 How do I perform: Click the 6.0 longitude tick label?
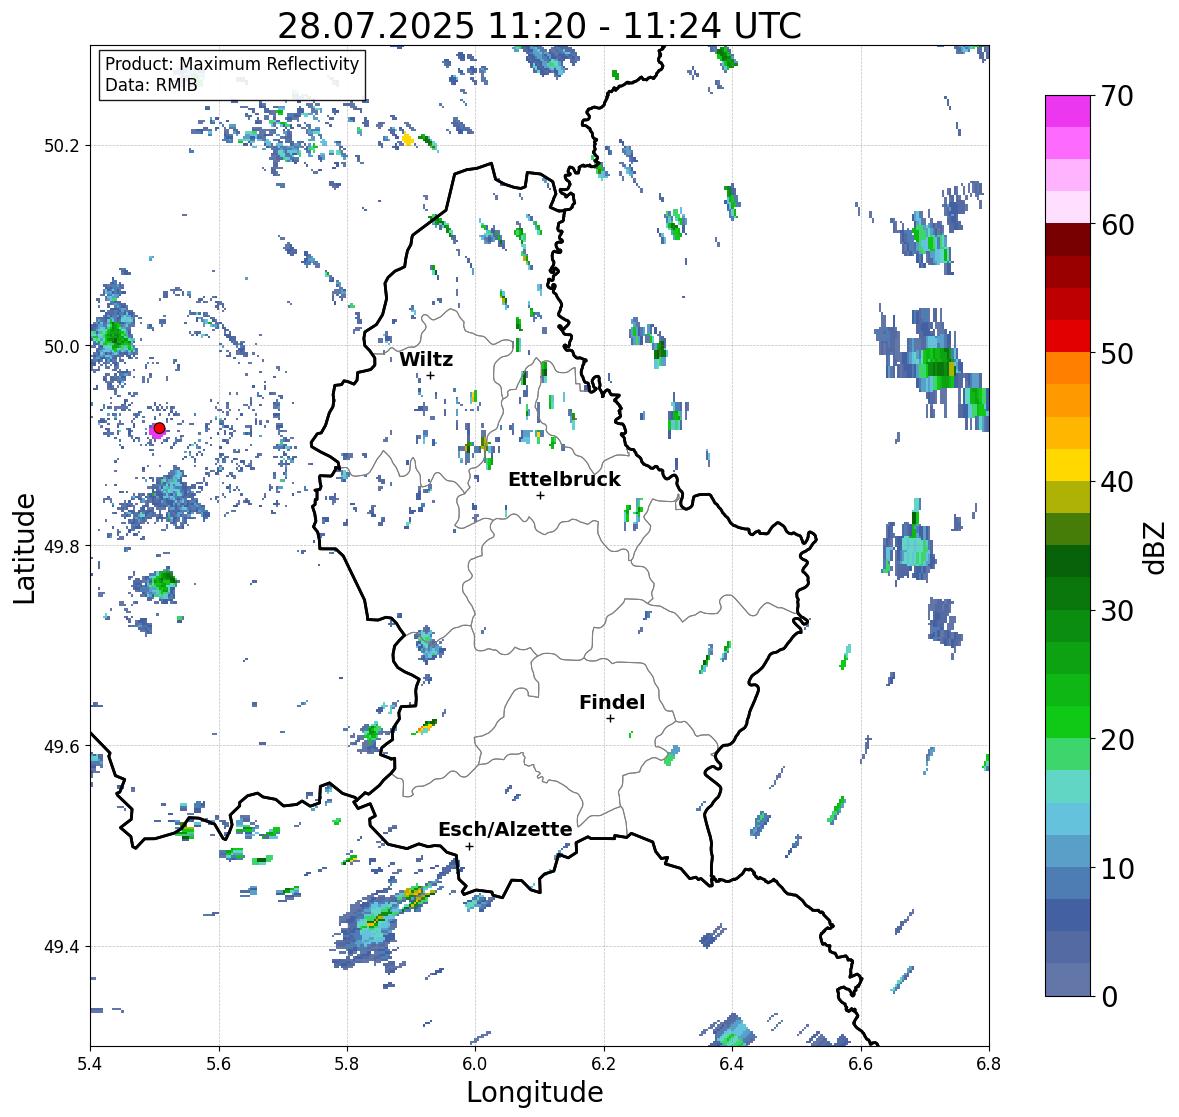(x=475, y=1064)
